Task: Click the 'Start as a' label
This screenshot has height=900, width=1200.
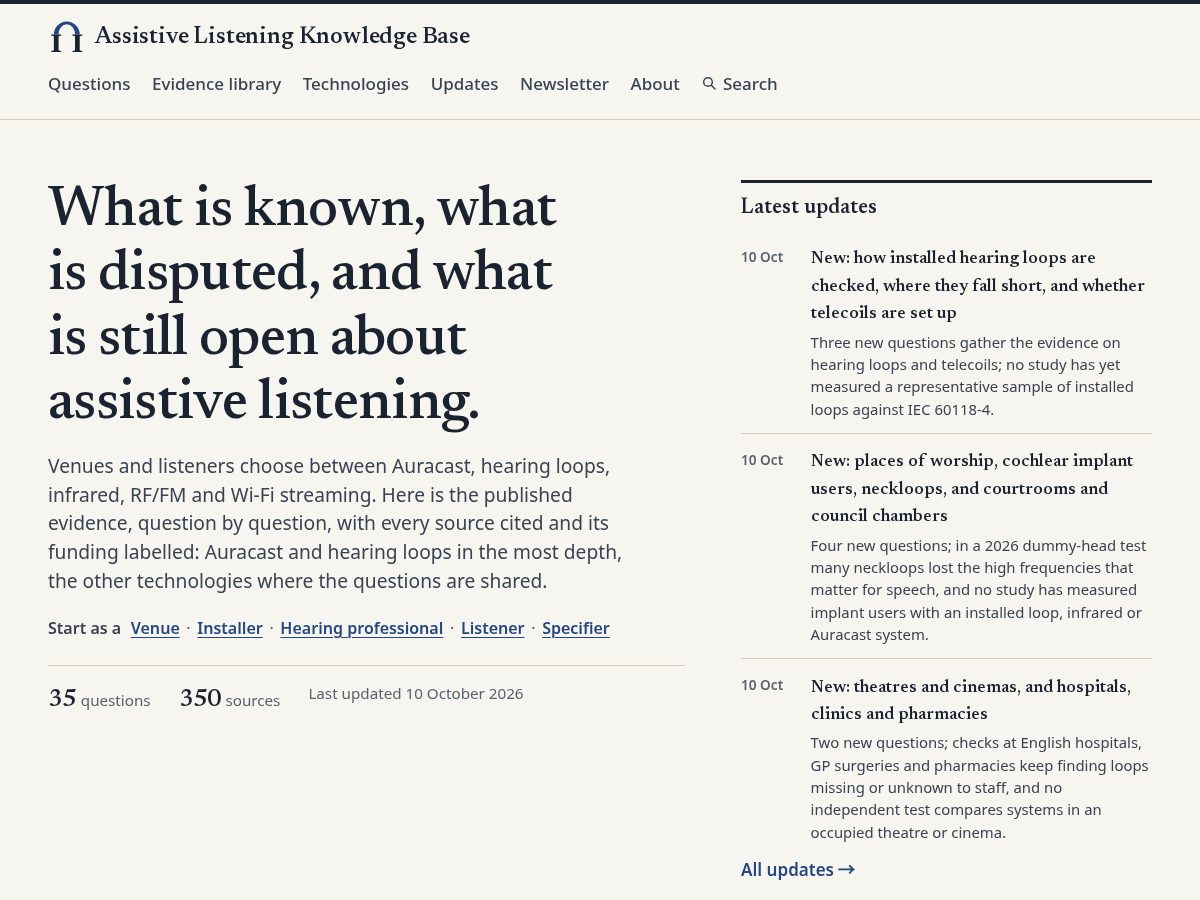Action: point(84,628)
